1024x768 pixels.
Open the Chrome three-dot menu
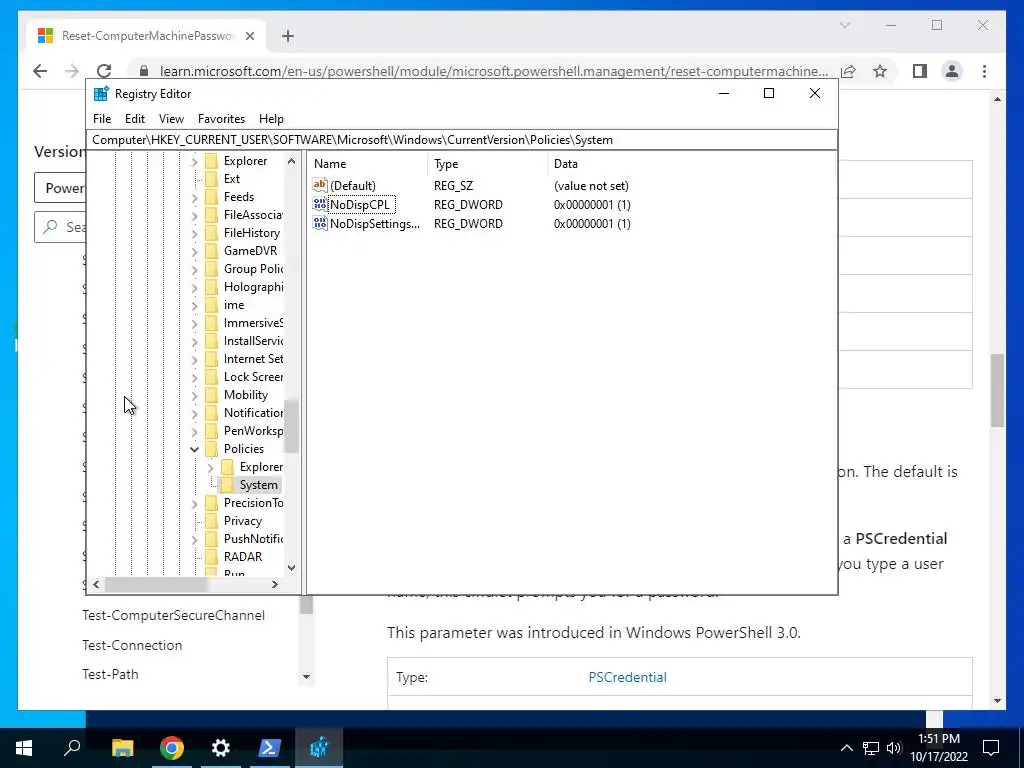click(984, 71)
